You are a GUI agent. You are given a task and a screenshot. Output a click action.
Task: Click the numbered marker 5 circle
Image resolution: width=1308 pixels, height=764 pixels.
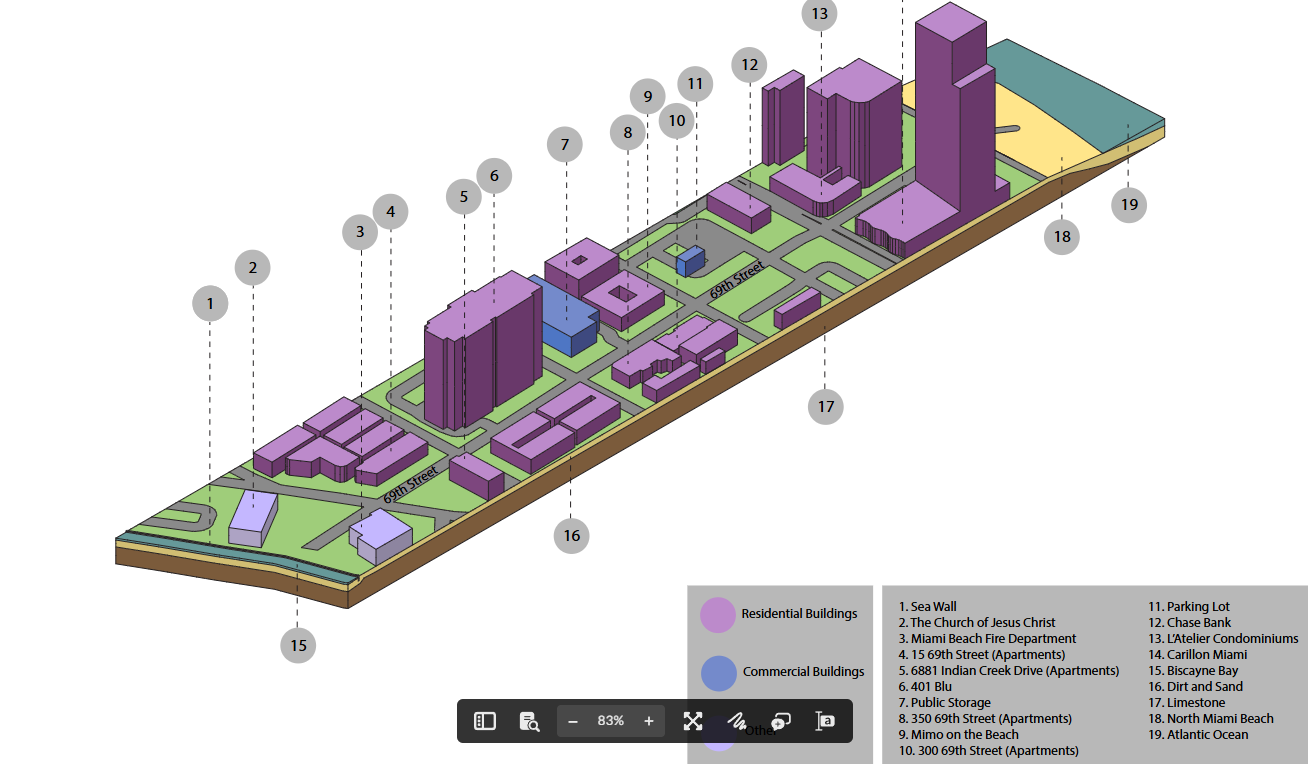point(464,197)
